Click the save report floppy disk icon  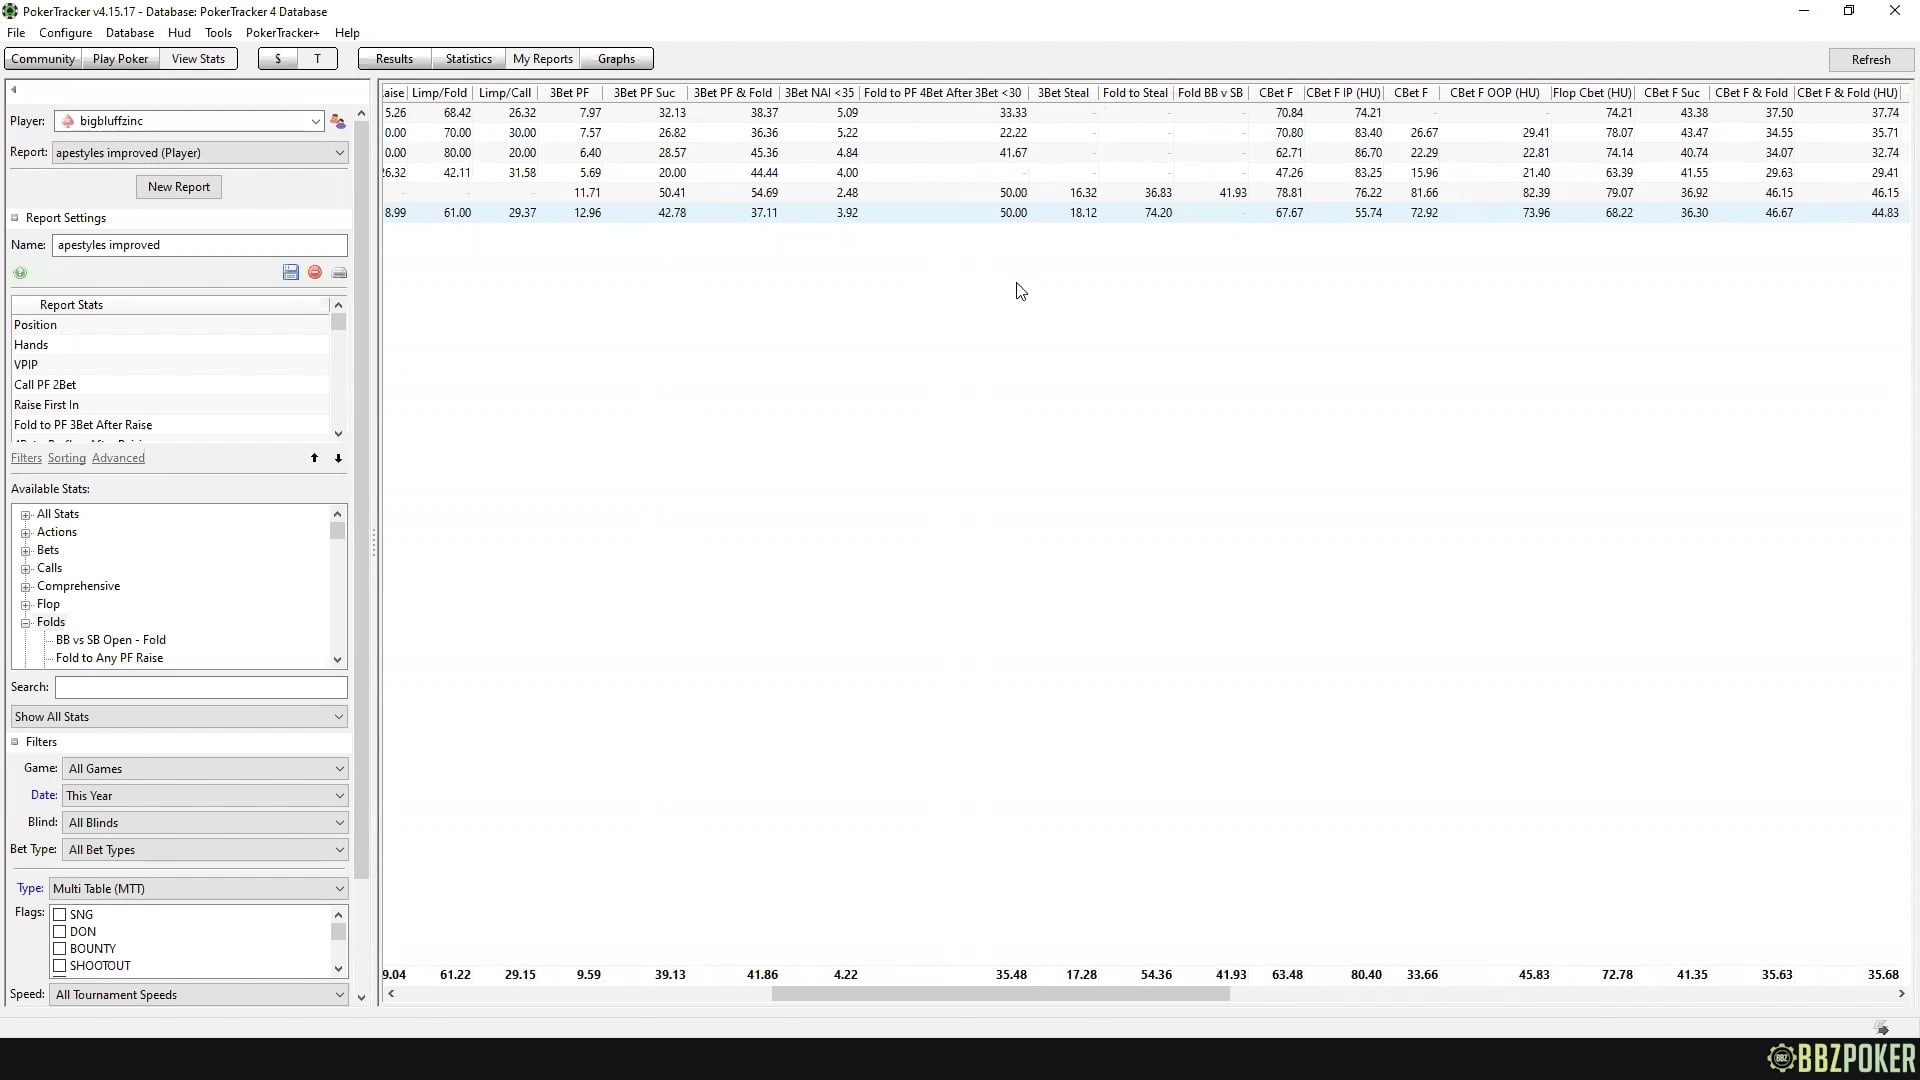click(290, 272)
